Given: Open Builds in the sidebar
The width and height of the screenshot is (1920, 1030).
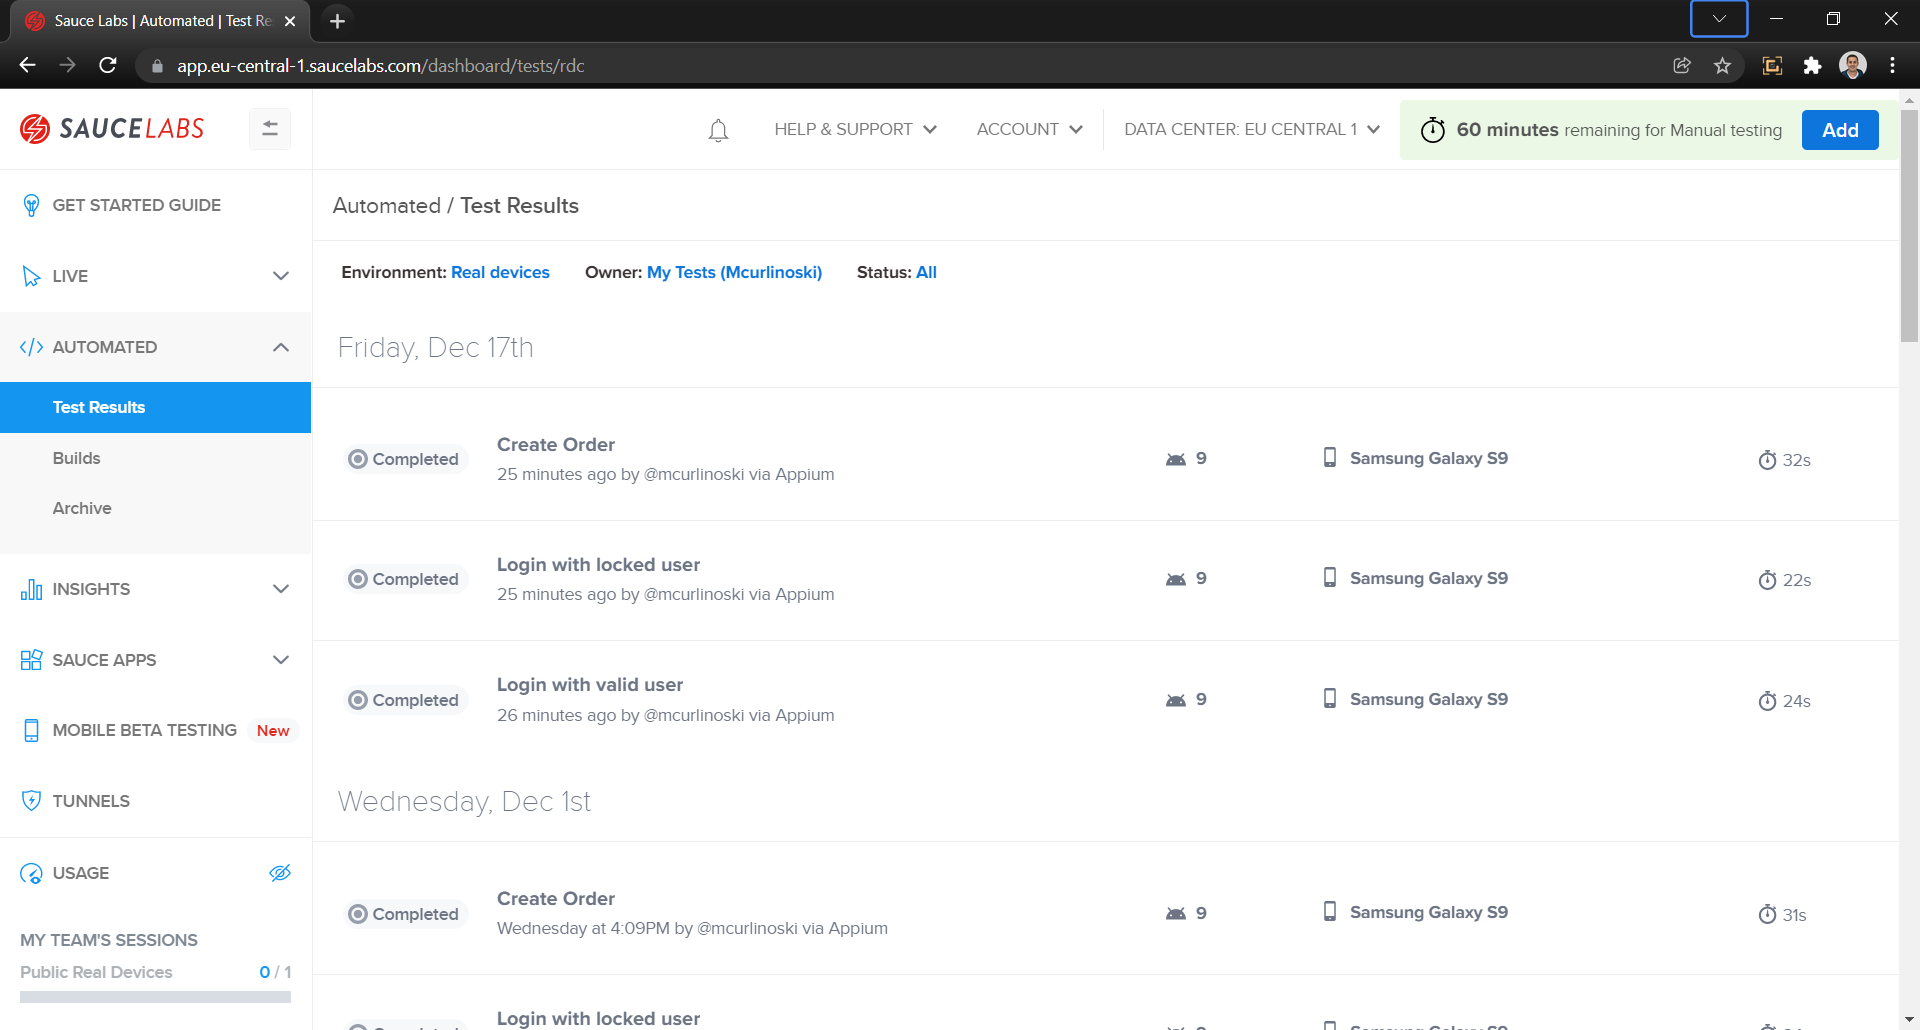Looking at the screenshot, I should pyautogui.click(x=76, y=458).
